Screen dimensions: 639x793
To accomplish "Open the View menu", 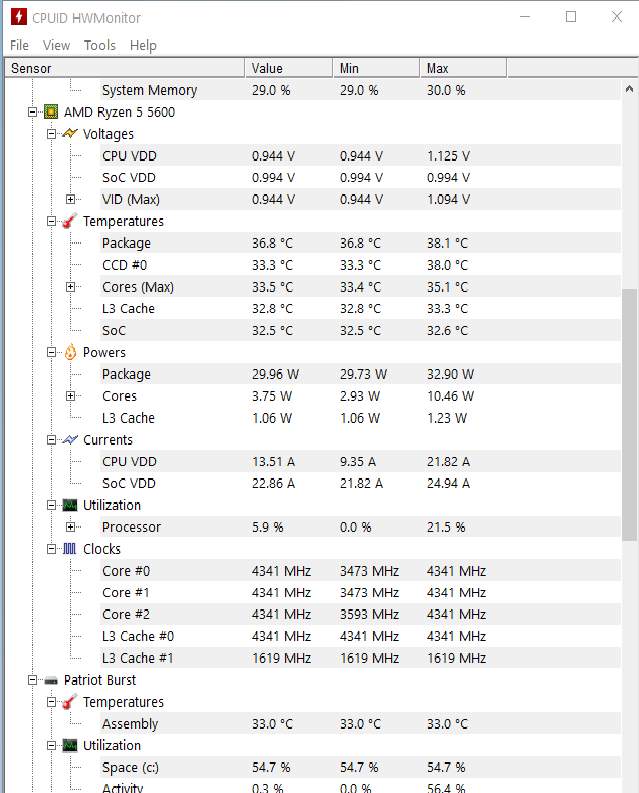I will (56, 45).
